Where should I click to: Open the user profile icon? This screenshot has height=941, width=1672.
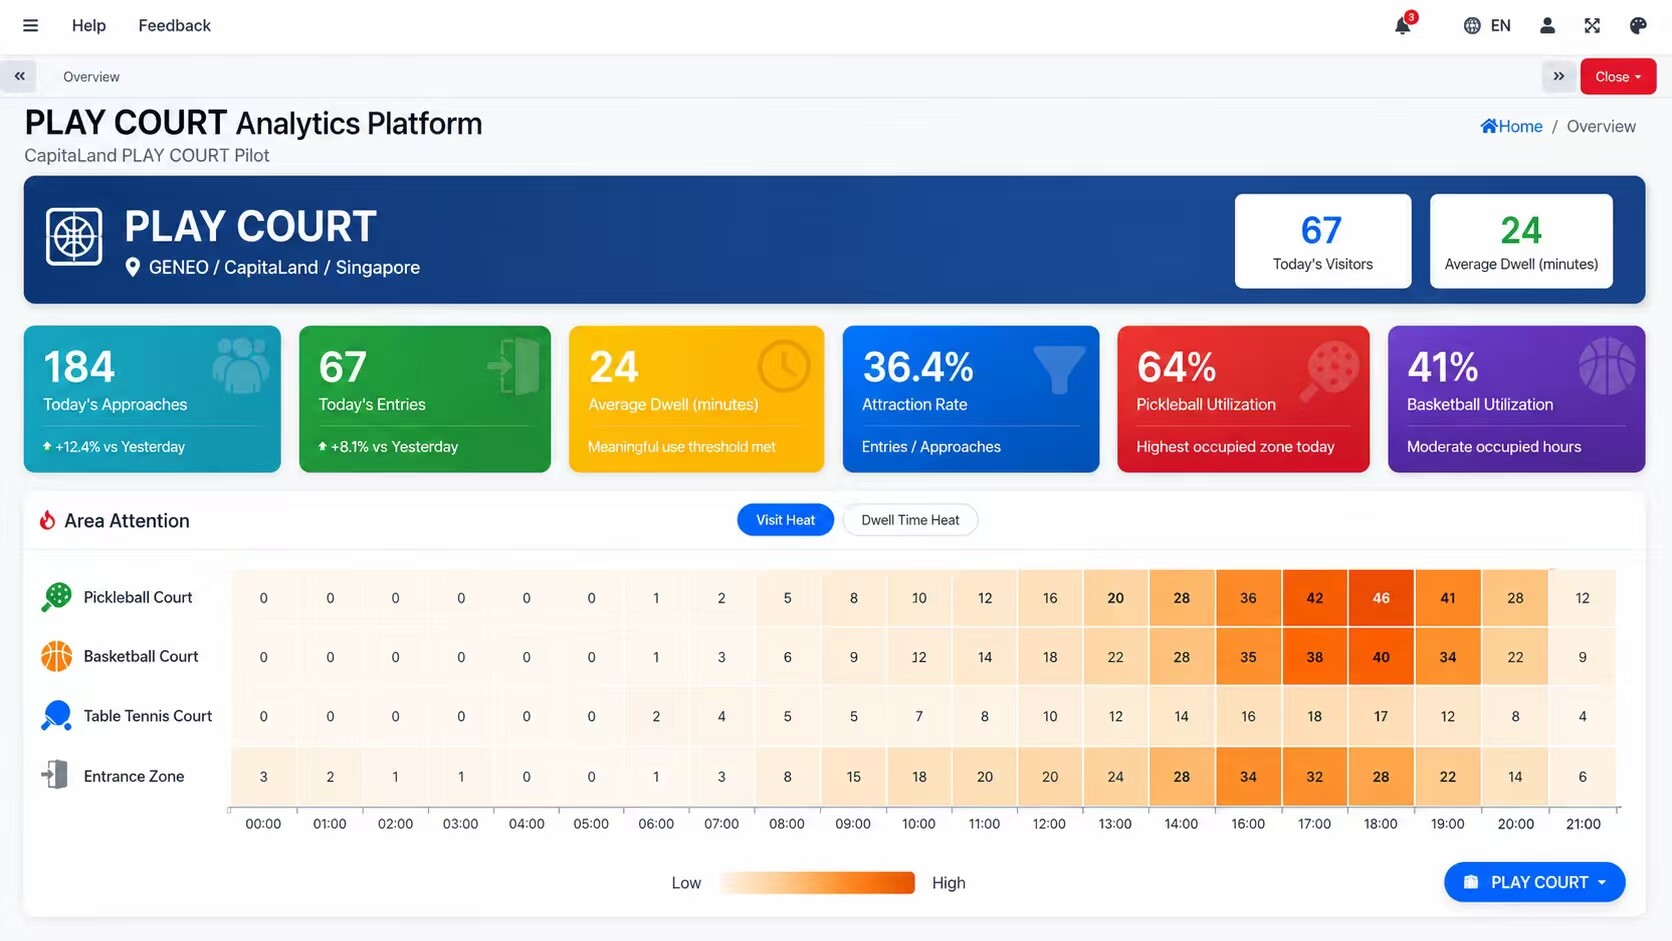click(1547, 26)
